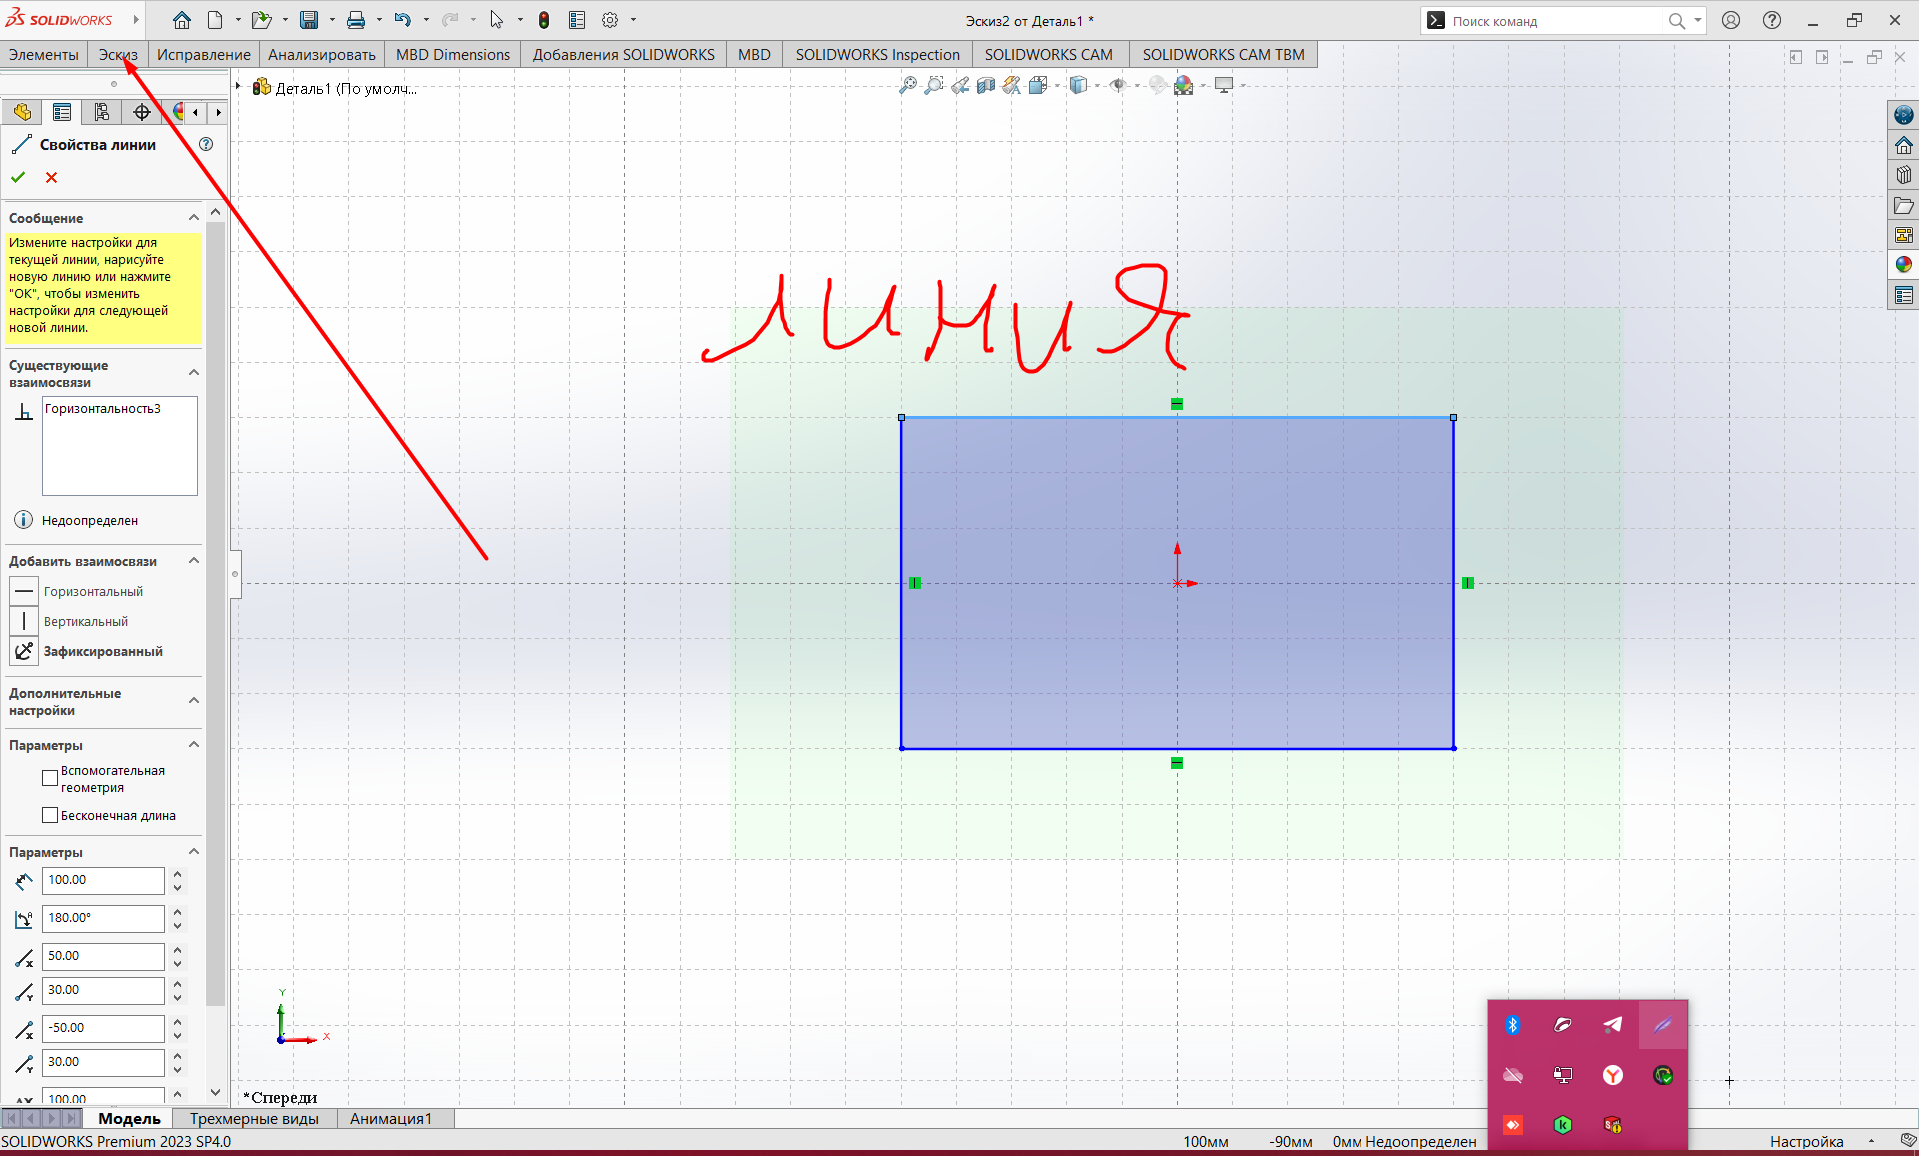Screen dimensions: 1919x1156
Task: Open the MBD Dimensions tab
Action: [x=453, y=54]
